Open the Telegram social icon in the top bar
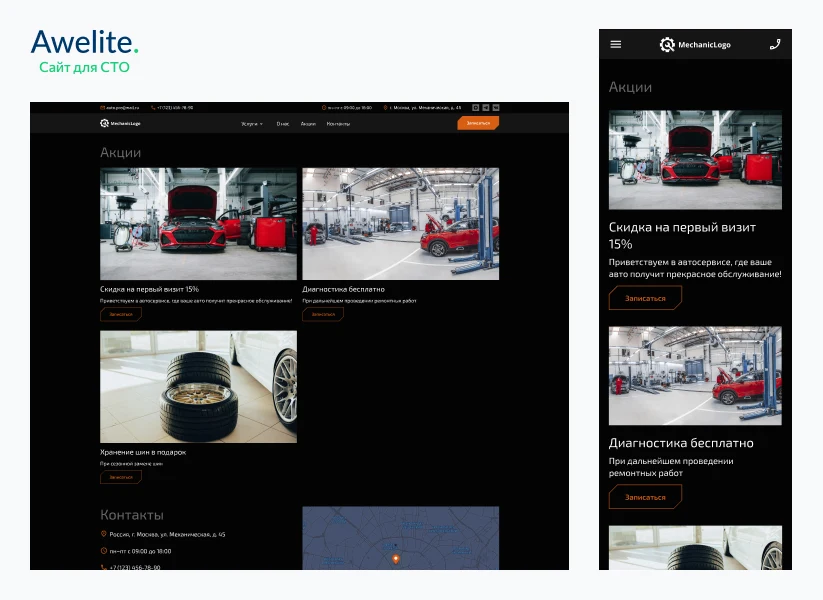The width and height of the screenshot is (823, 600). (x=486, y=108)
